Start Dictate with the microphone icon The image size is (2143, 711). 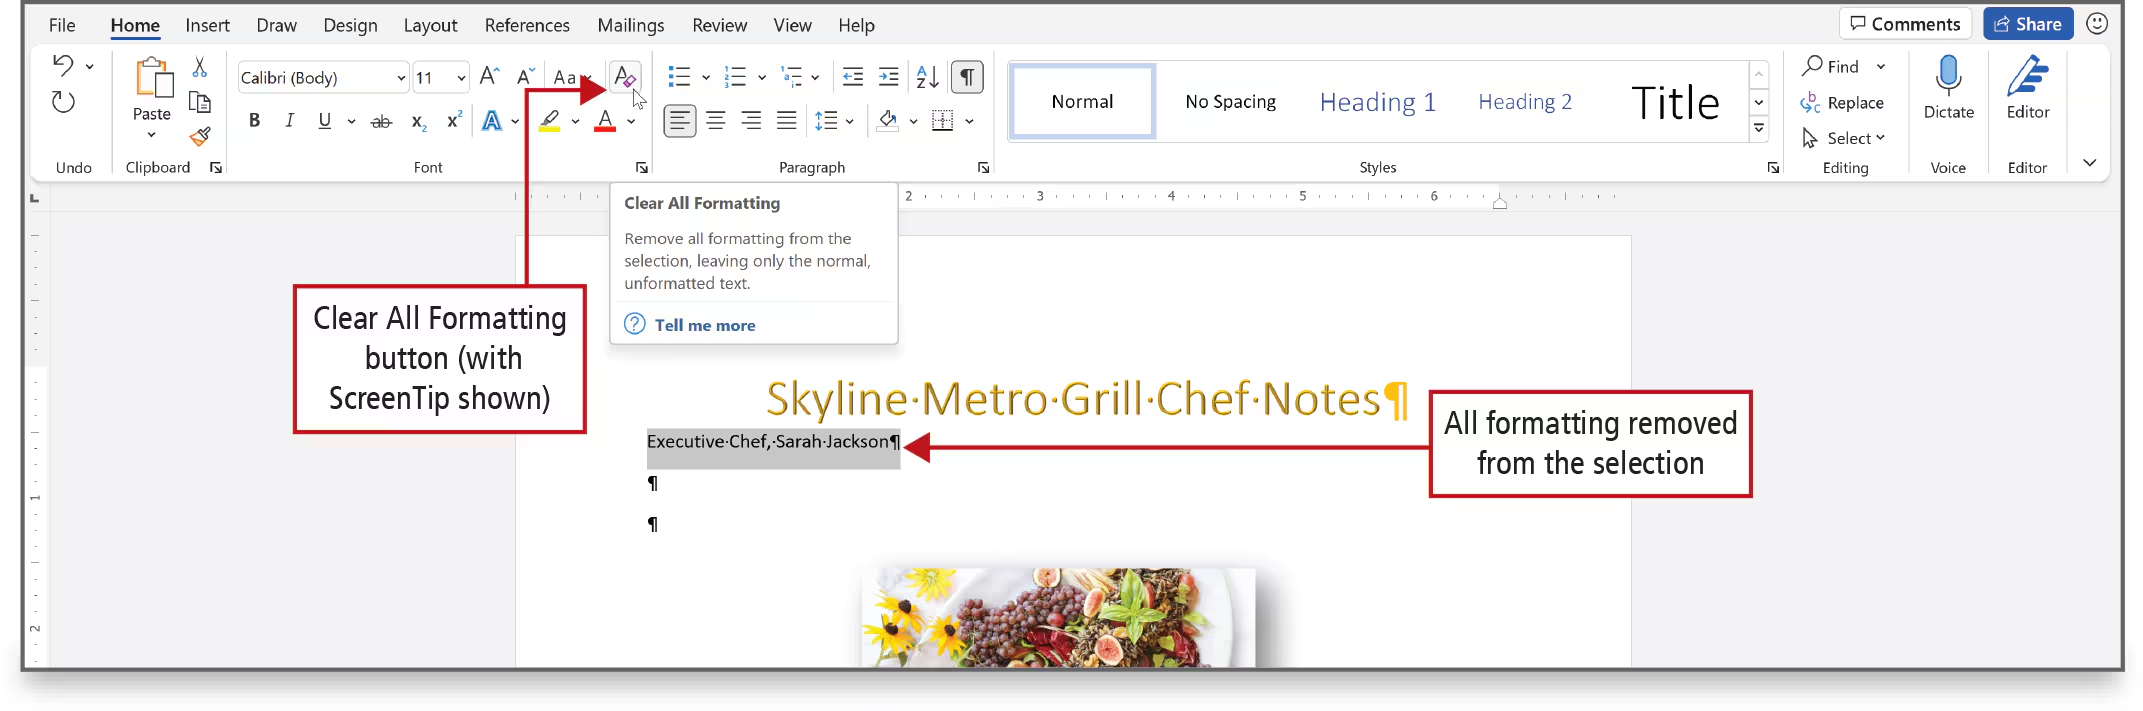pyautogui.click(x=1948, y=76)
